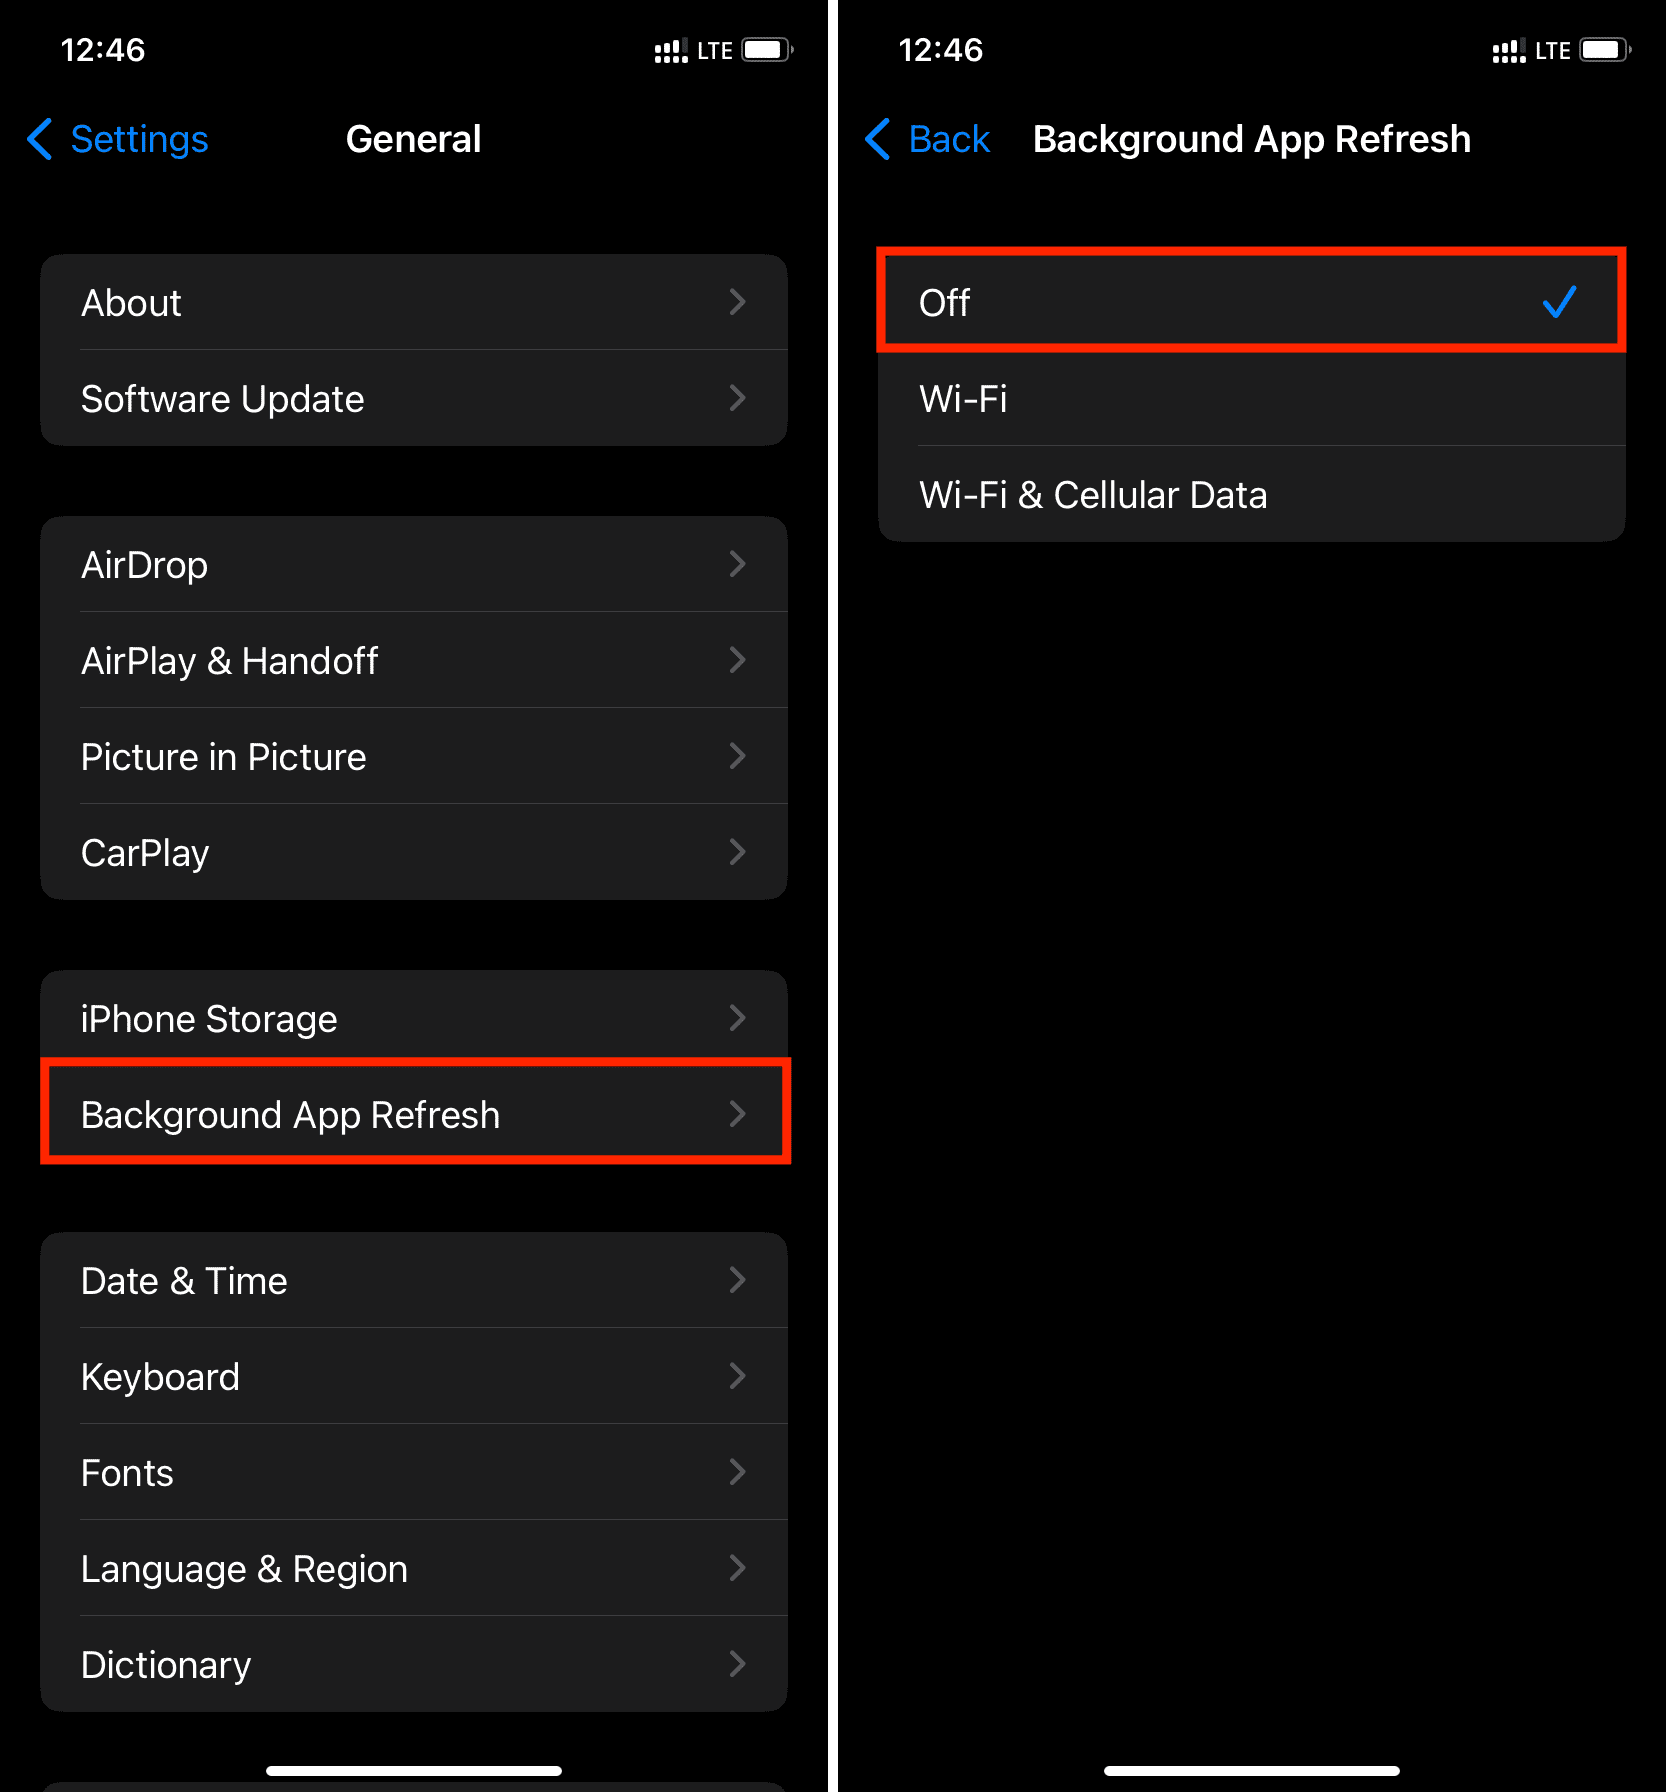Tap the chevron on the About row
The width and height of the screenshot is (1666, 1792).
click(x=738, y=302)
